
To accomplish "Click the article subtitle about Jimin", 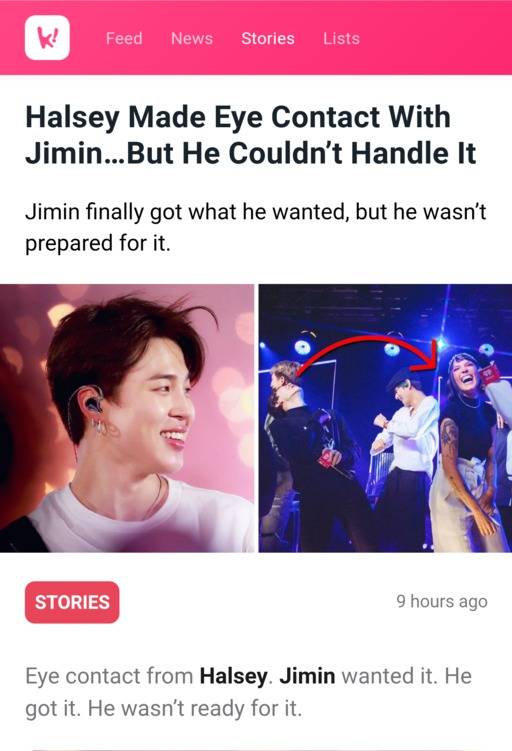I will (255, 227).
